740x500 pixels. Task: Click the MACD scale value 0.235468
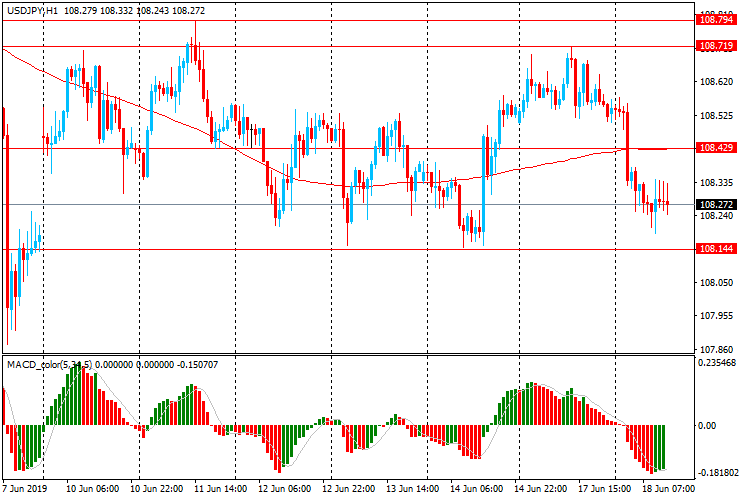click(x=717, y=363)
